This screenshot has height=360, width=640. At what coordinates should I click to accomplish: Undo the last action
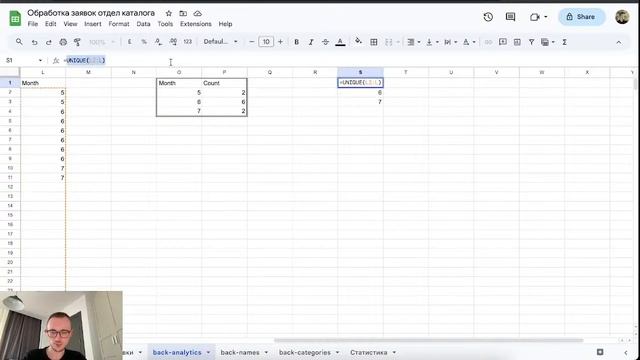(x=34, y=42)
